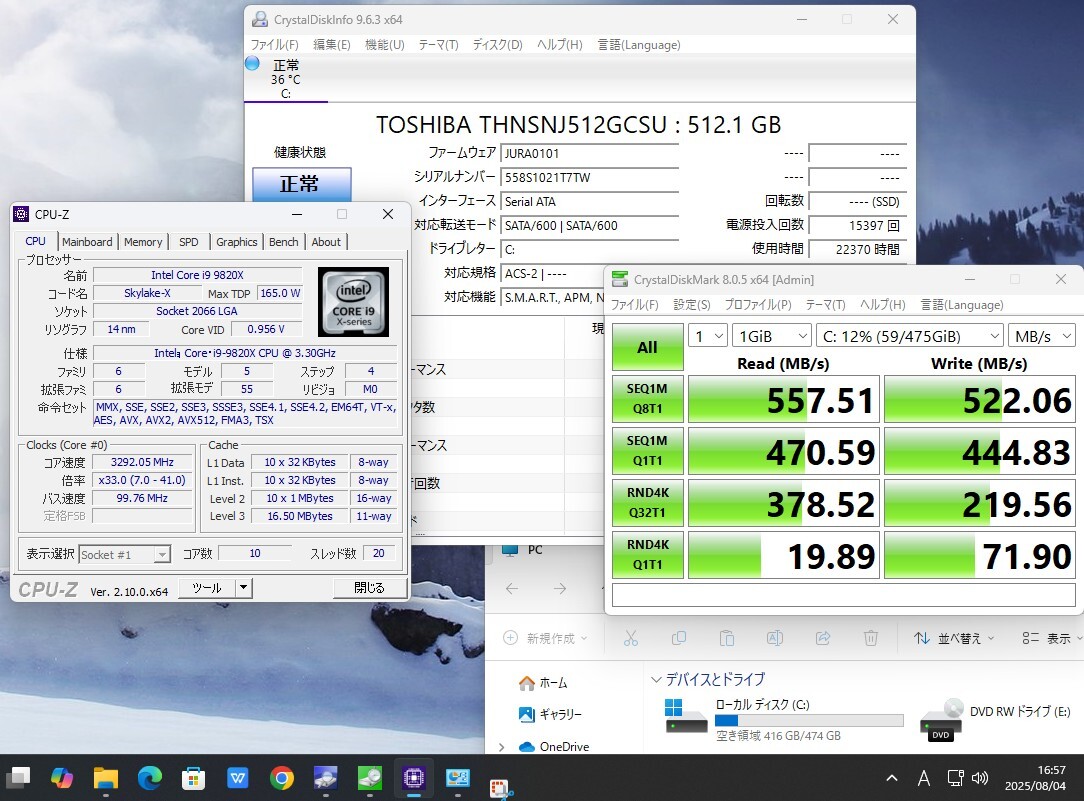Image resolution: width=1084 pixels, height=801 pixels.
Task: Launch Google Chrome from the taskbar
Action: click(281, 778)
